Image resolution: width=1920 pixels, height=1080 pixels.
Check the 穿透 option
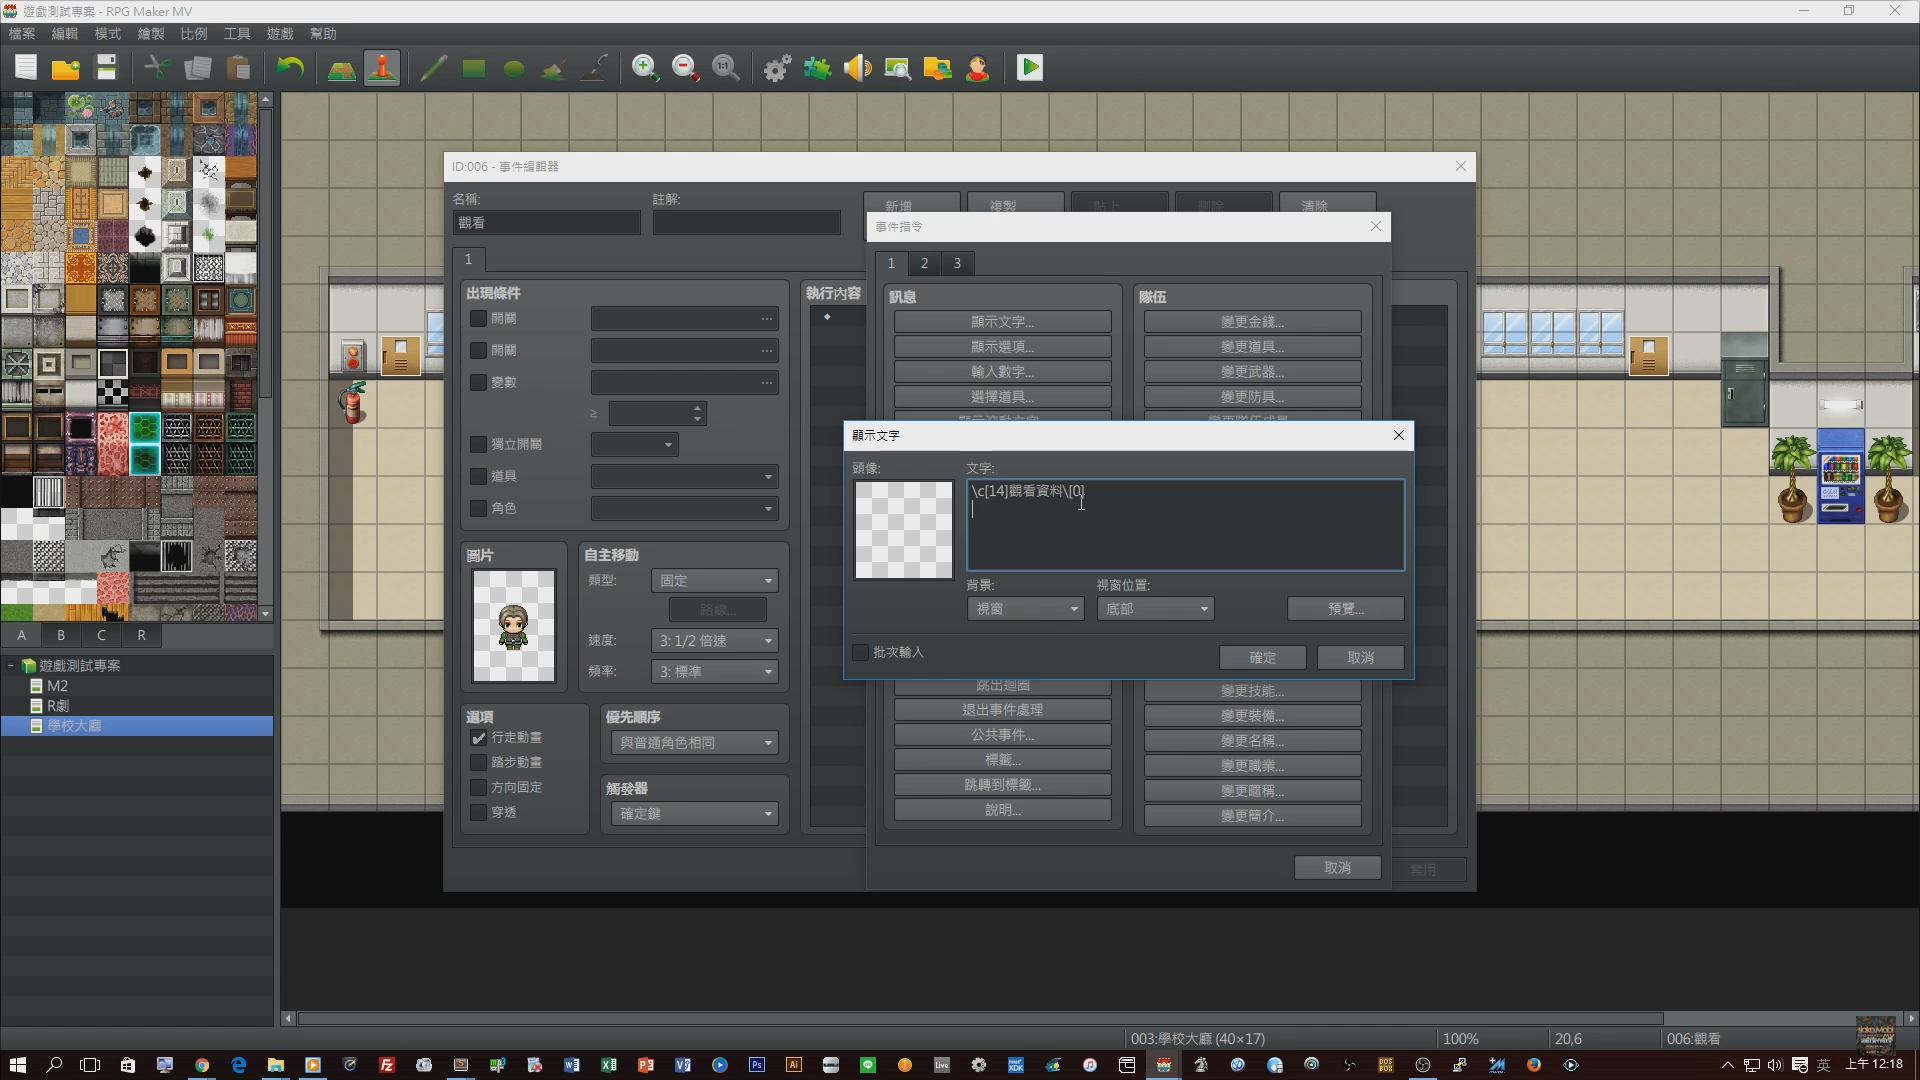[x=478, y=812]
